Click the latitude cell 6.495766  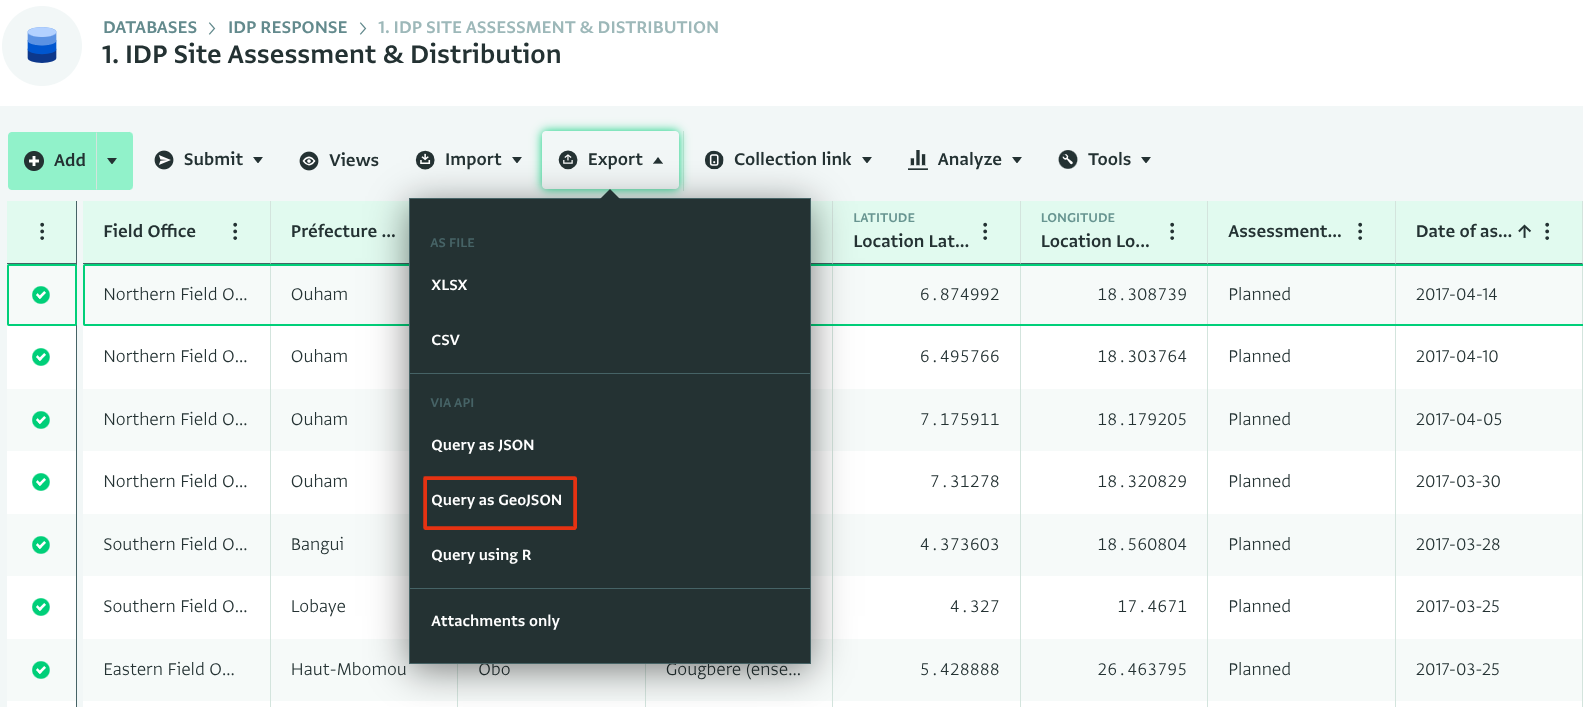(x=959, y=357)
